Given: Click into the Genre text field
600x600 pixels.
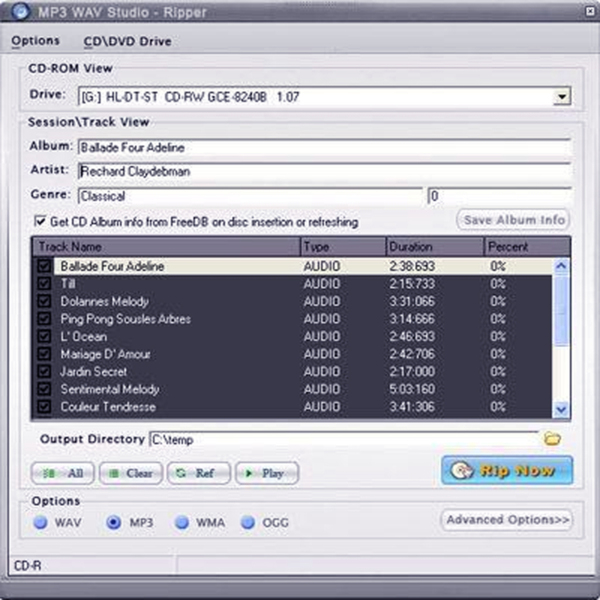Looking at the screenshot, I should tap(250, 196).
